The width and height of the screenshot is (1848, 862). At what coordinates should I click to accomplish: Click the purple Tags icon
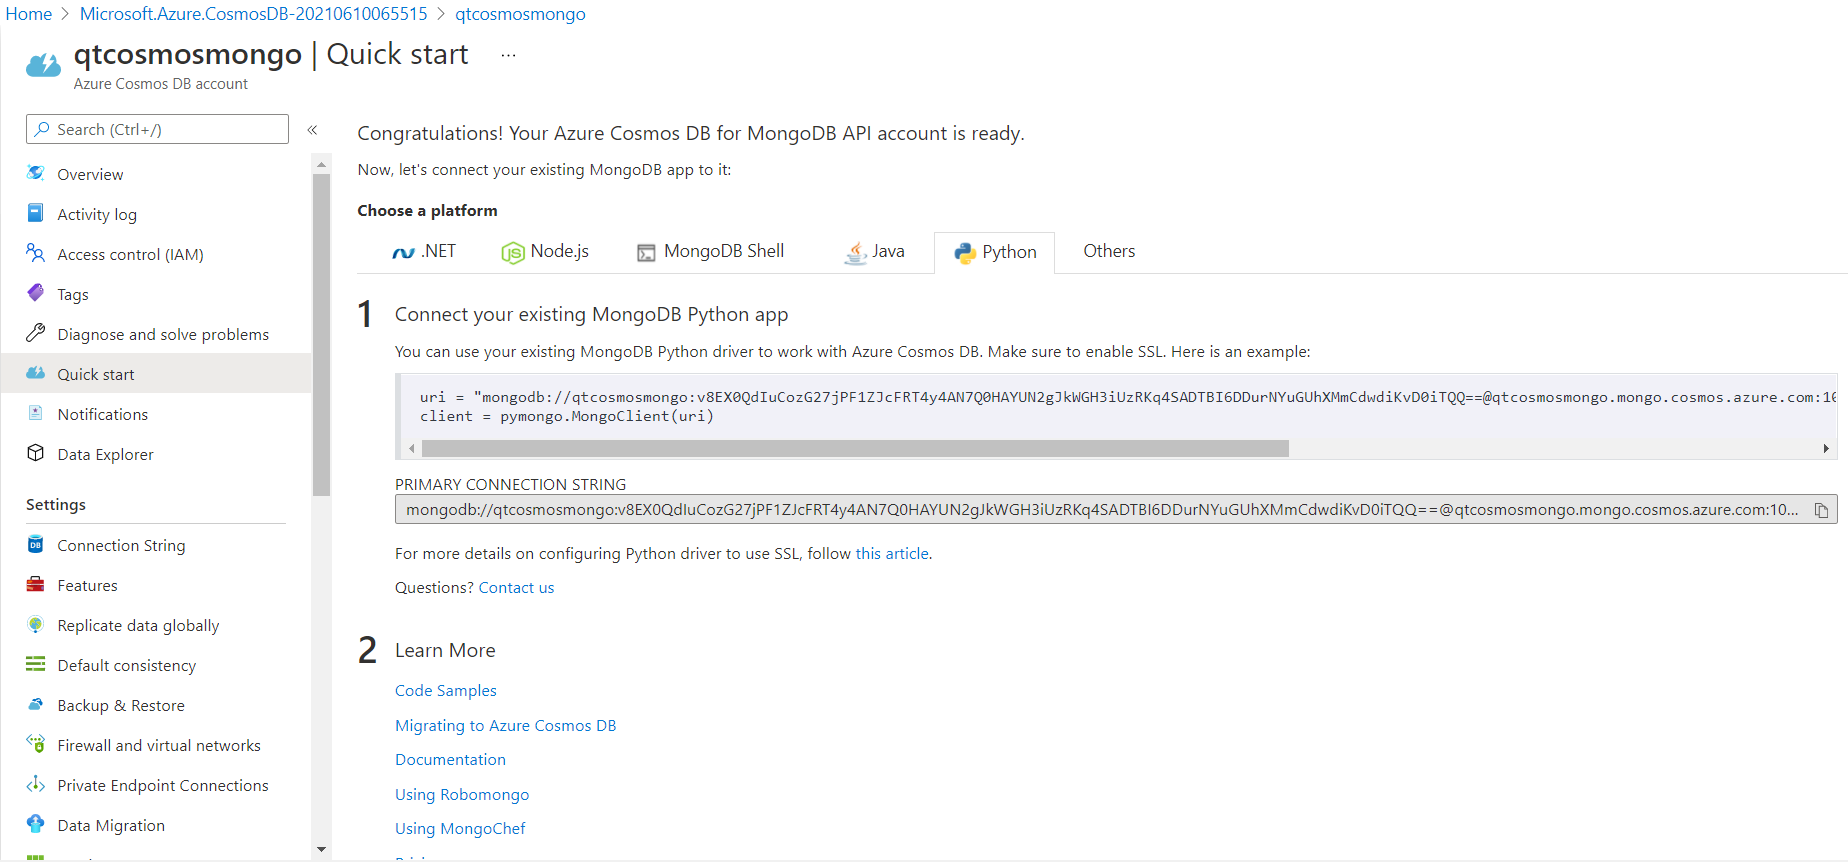click(x=36, y=293)
